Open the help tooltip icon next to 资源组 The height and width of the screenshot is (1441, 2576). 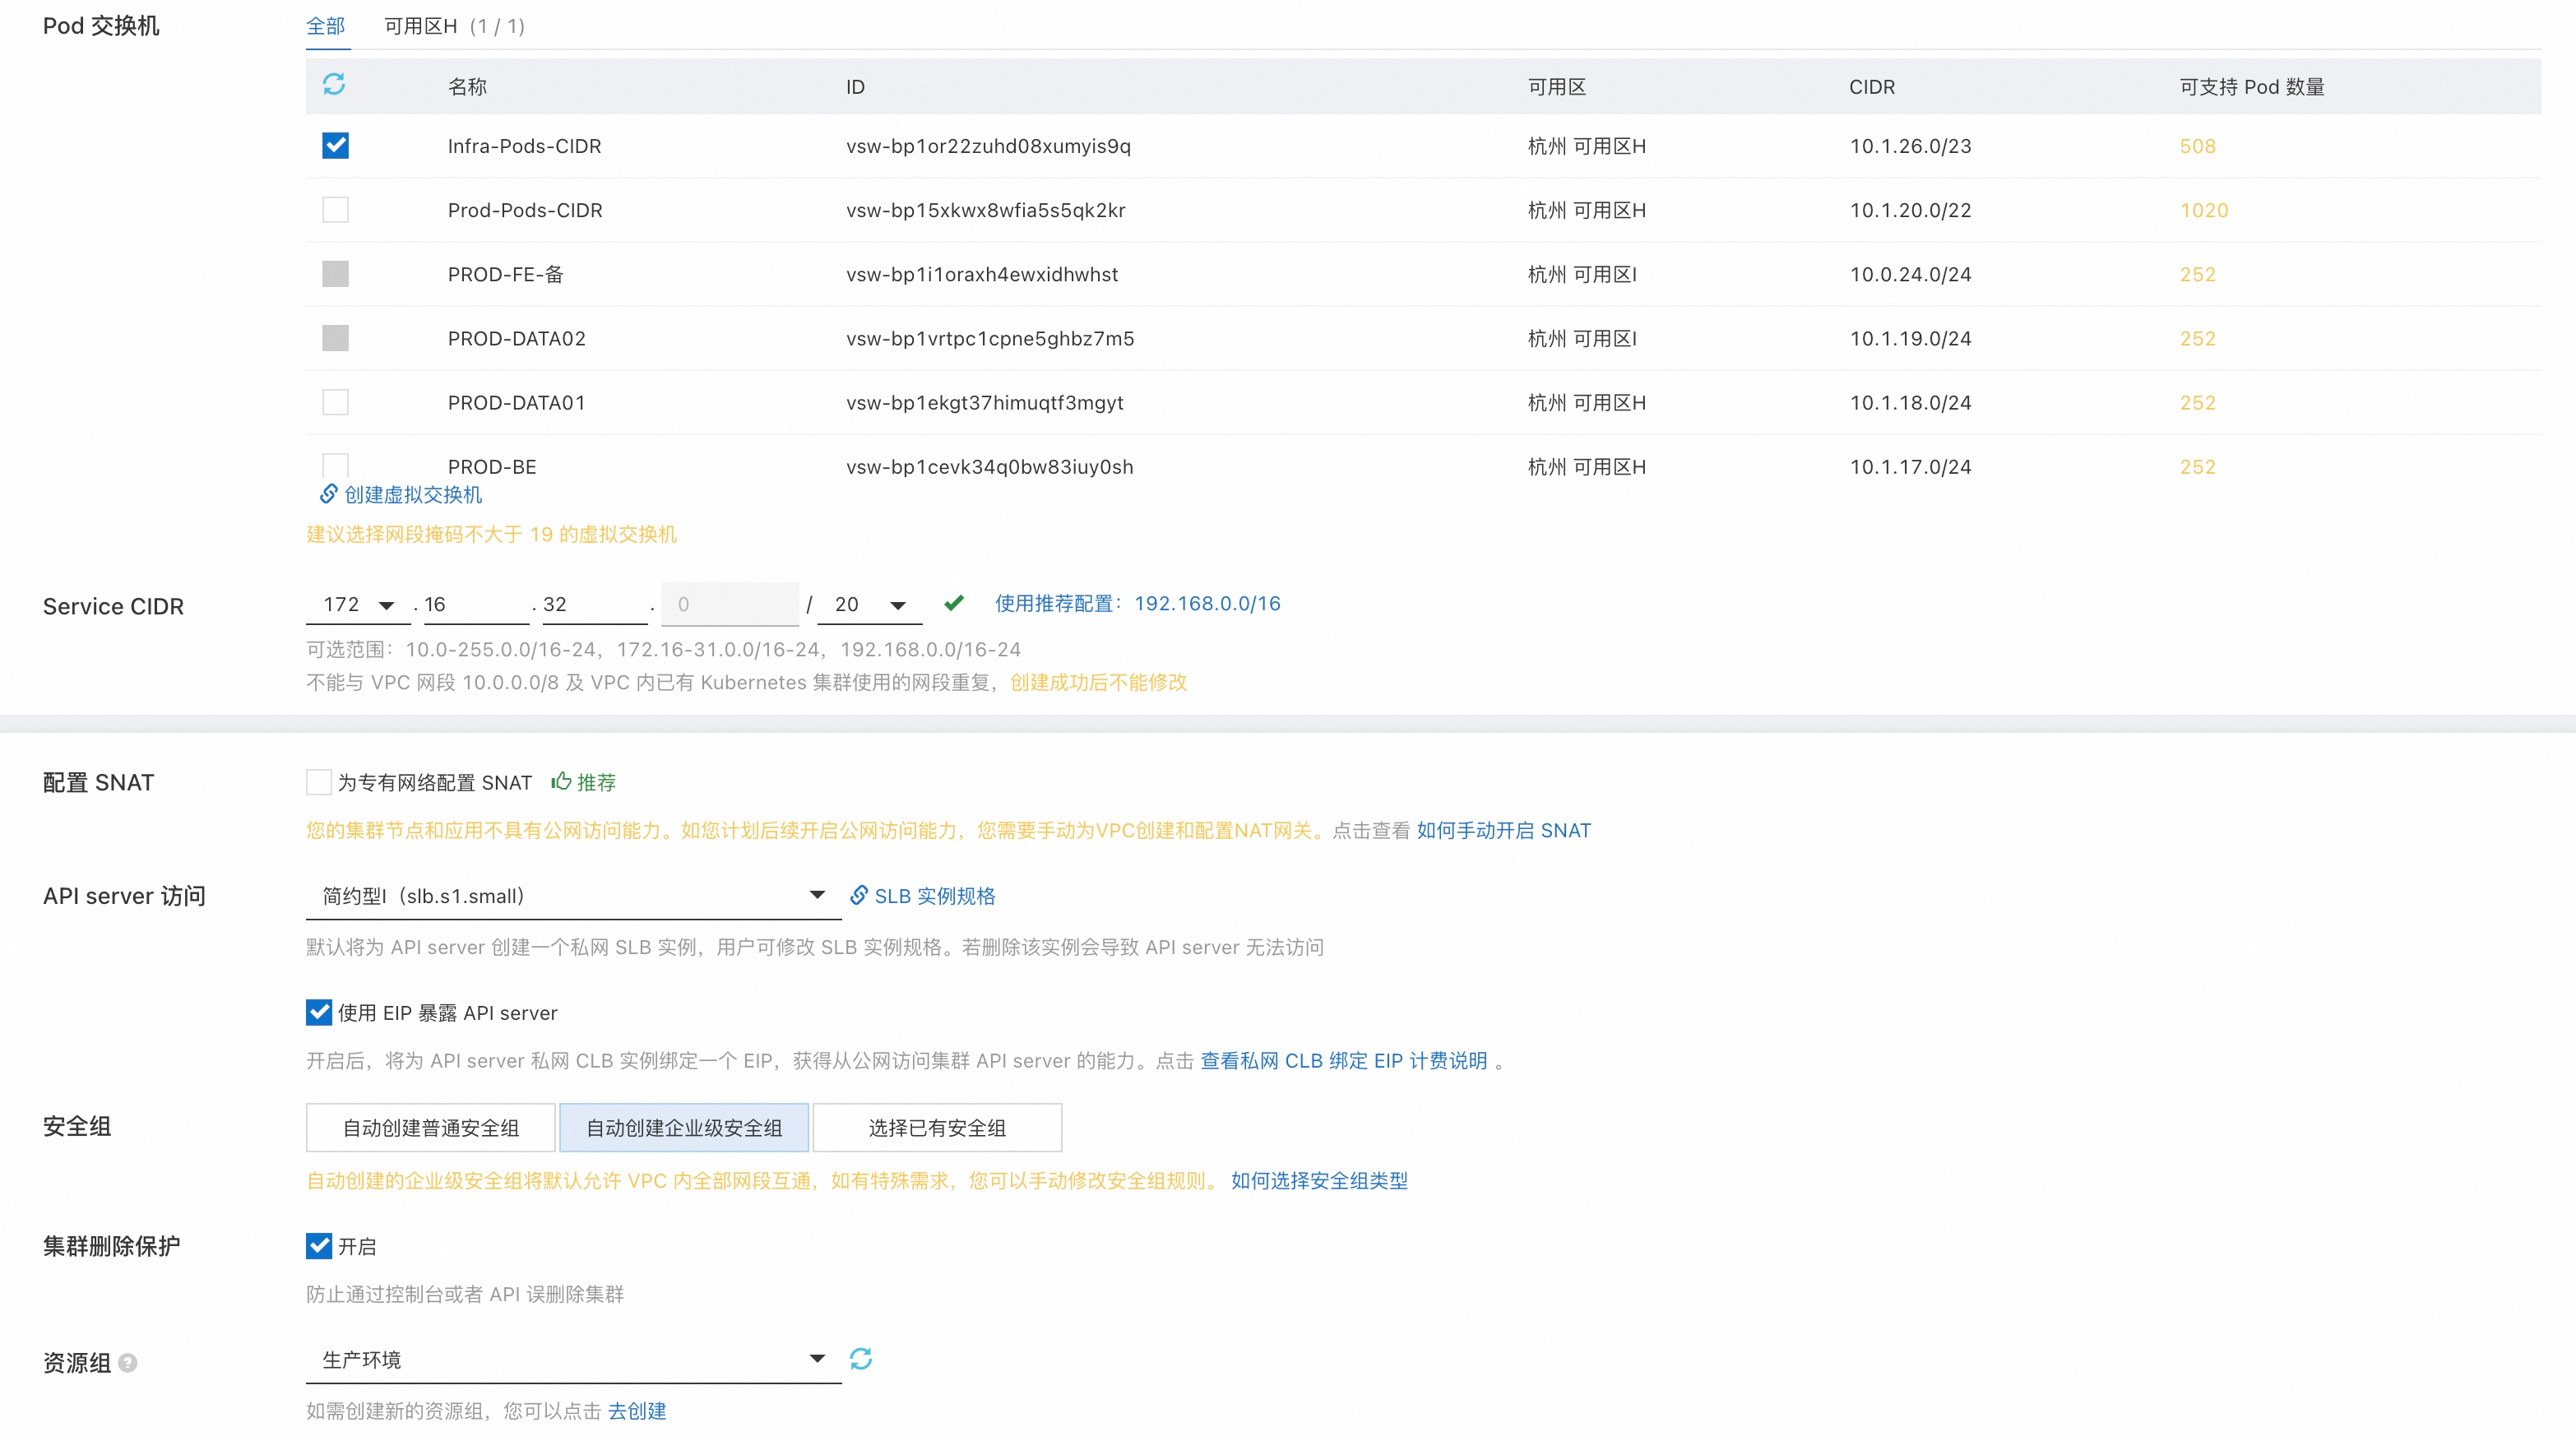[128, 1362]
